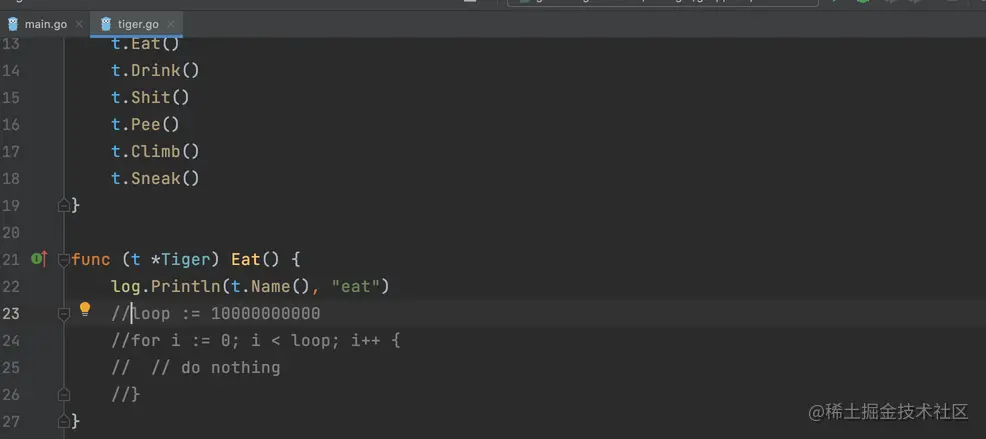Image resolution: width=986 pixels, height=439 pixels.
Task: Click the Climb method call on line 17
Action: [155, 151]
